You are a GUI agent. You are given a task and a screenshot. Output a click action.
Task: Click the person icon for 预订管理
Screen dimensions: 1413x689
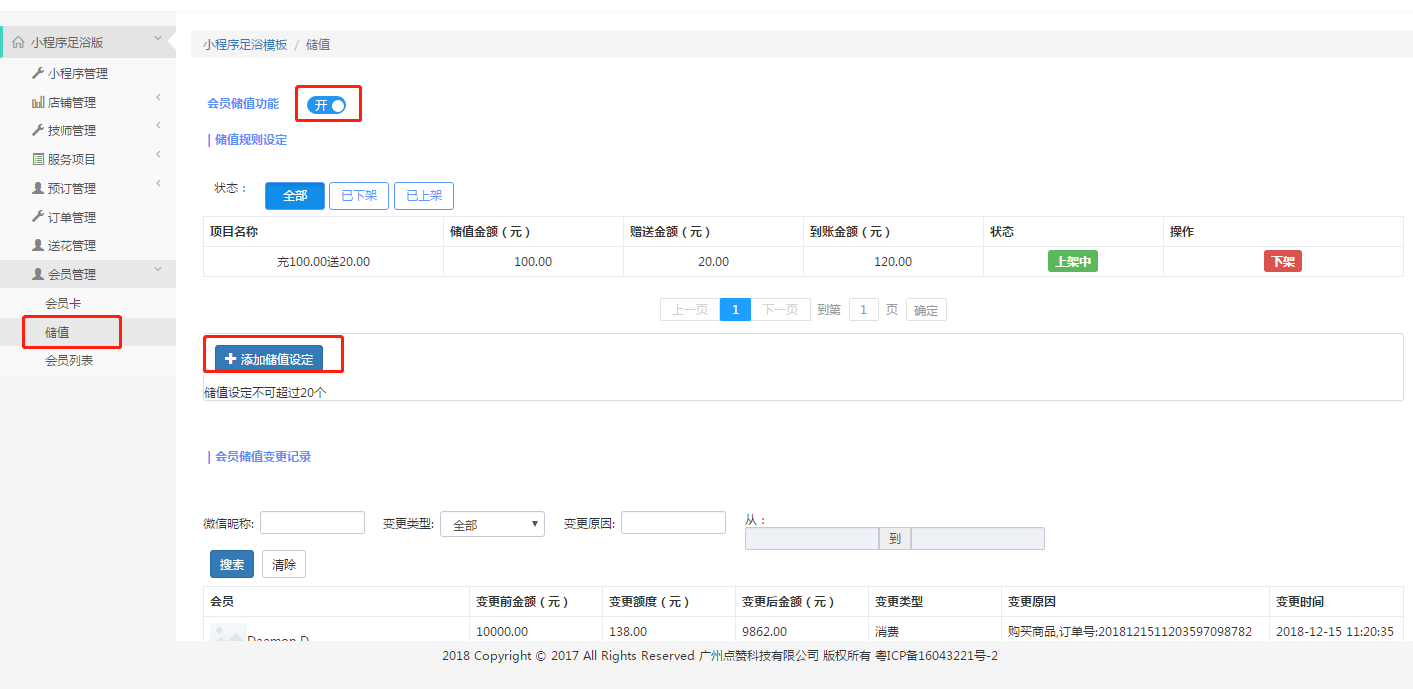click(x=38, y=188)
